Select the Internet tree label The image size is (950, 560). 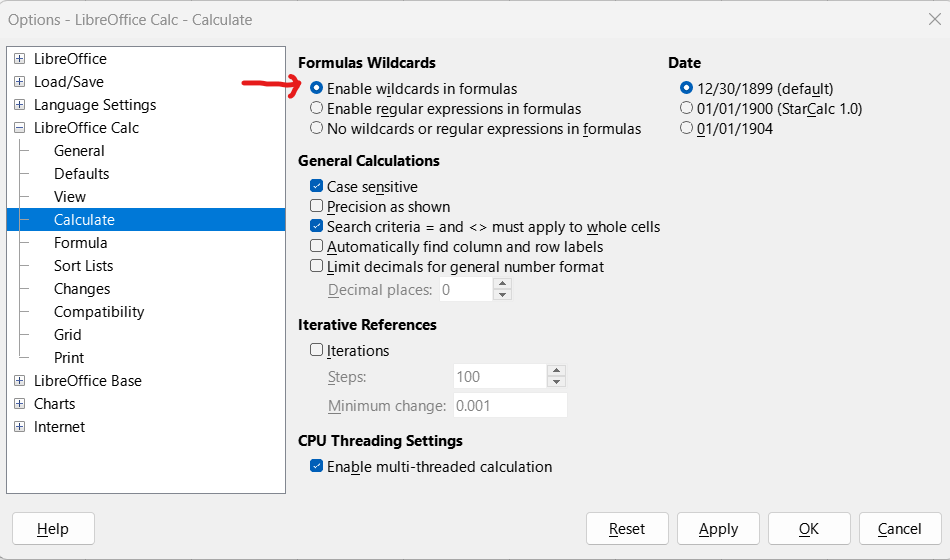[x=59, y=427]
